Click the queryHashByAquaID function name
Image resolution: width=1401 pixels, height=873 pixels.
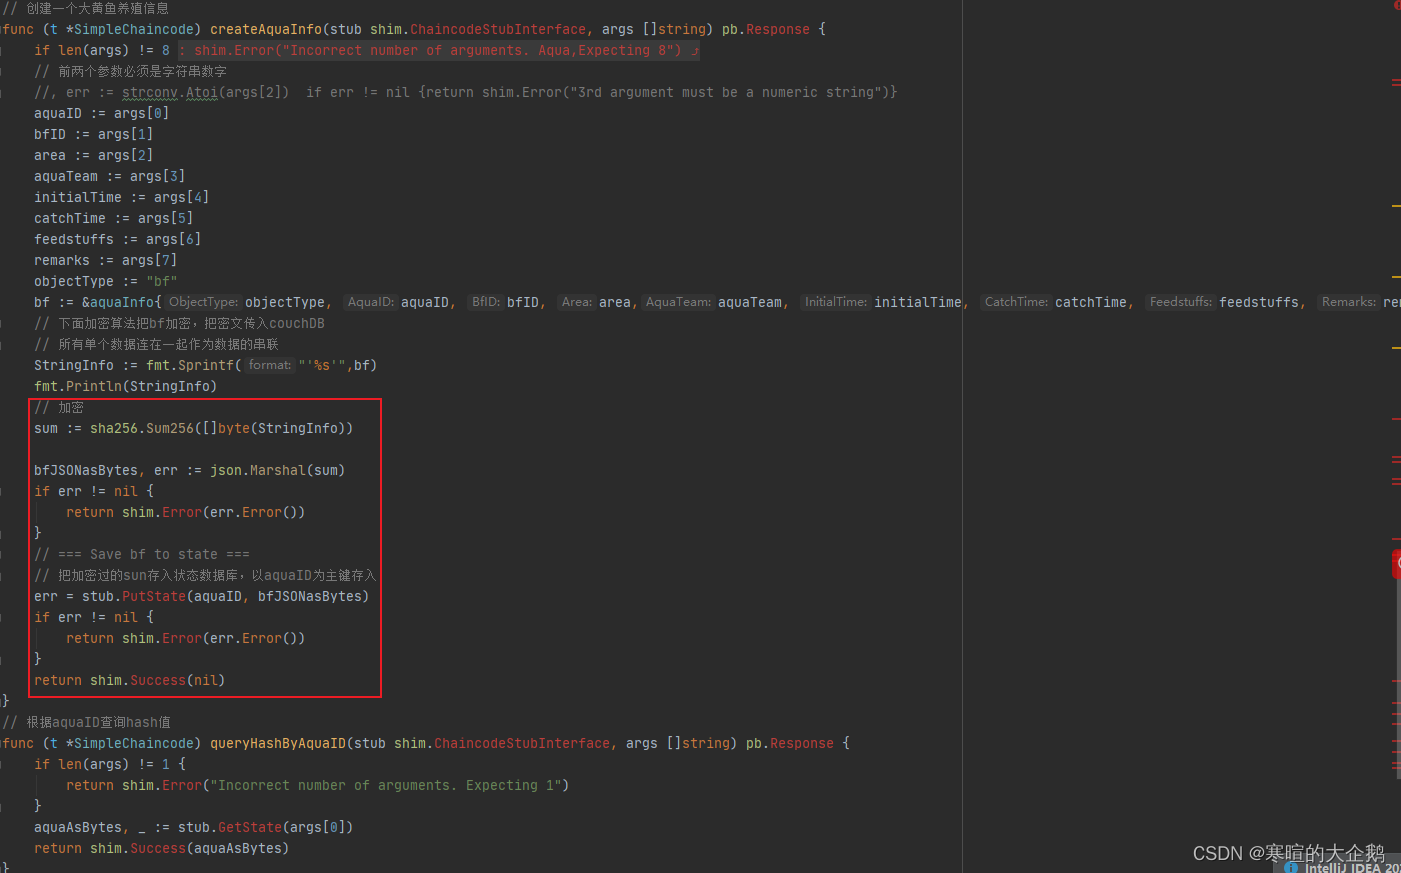(x=278, y=743)
